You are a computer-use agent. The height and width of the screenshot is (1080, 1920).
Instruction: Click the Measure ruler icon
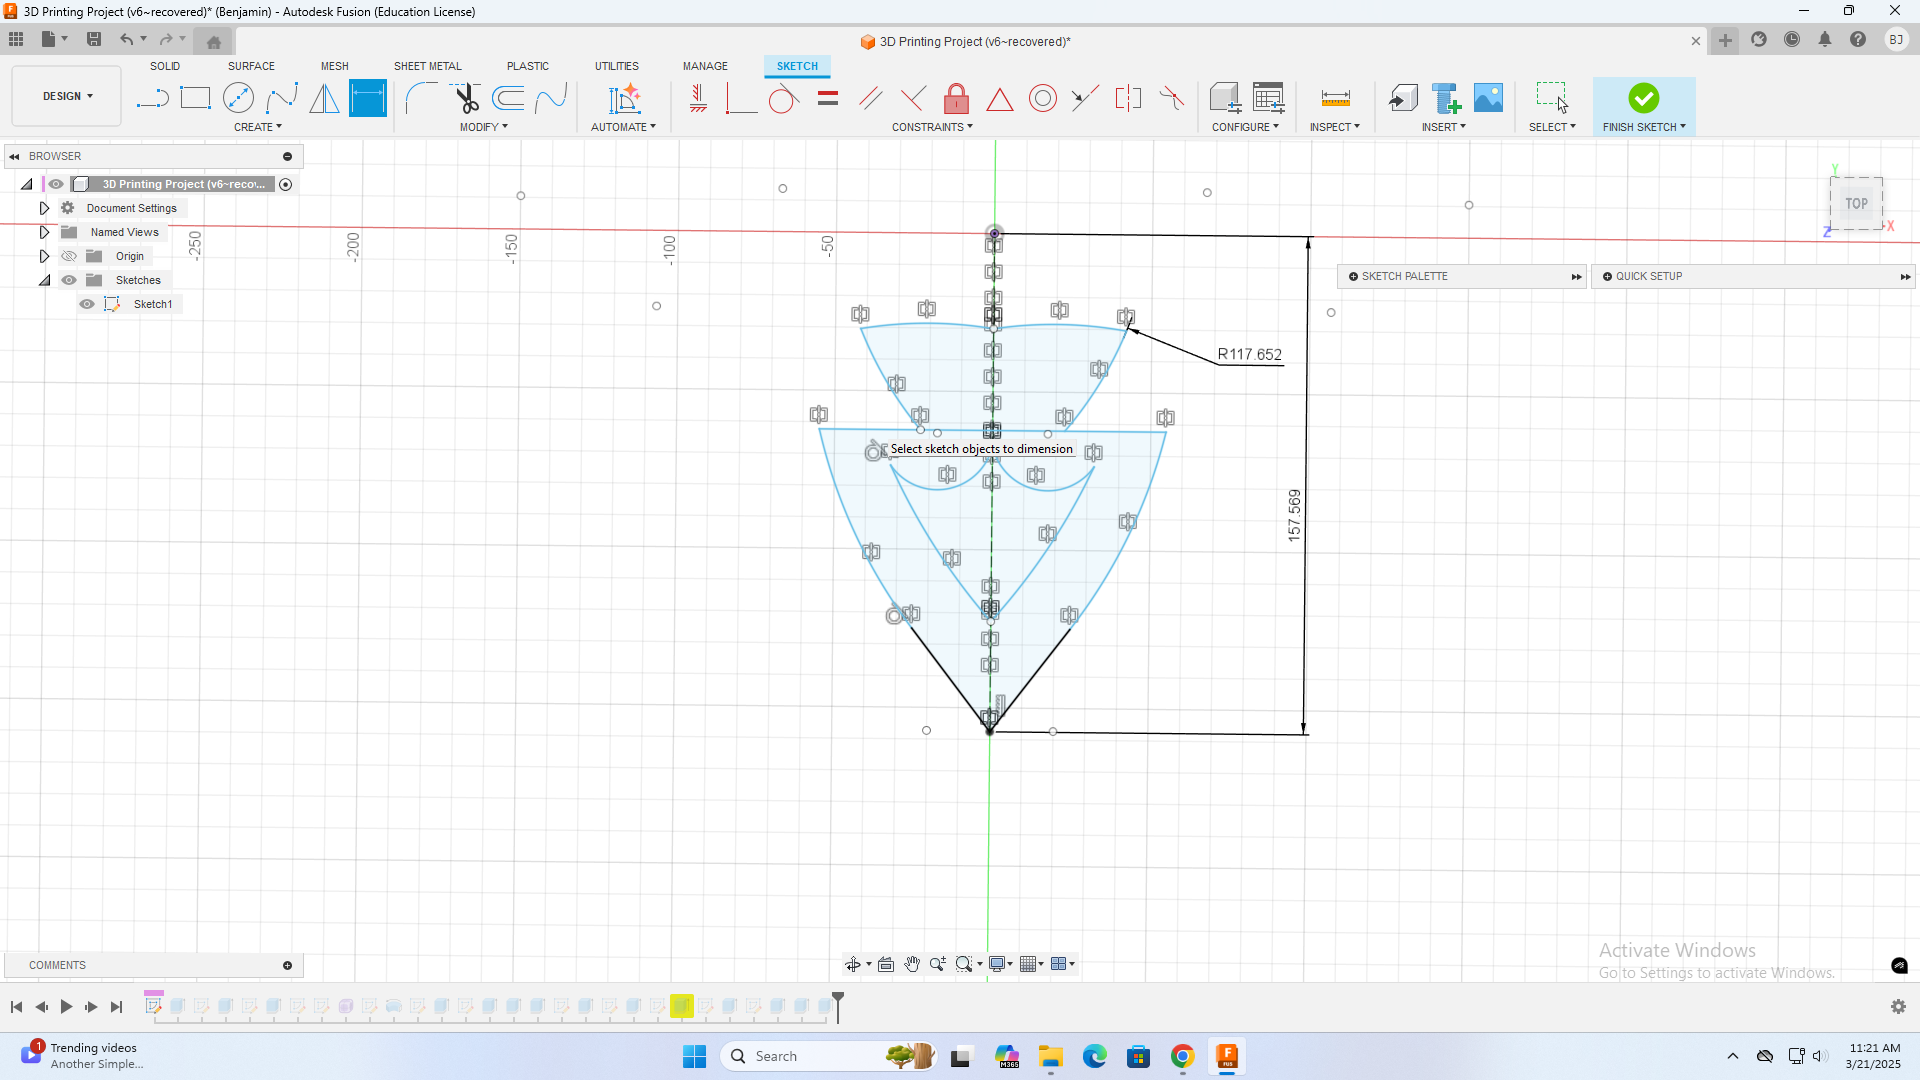click(1336, 98)
